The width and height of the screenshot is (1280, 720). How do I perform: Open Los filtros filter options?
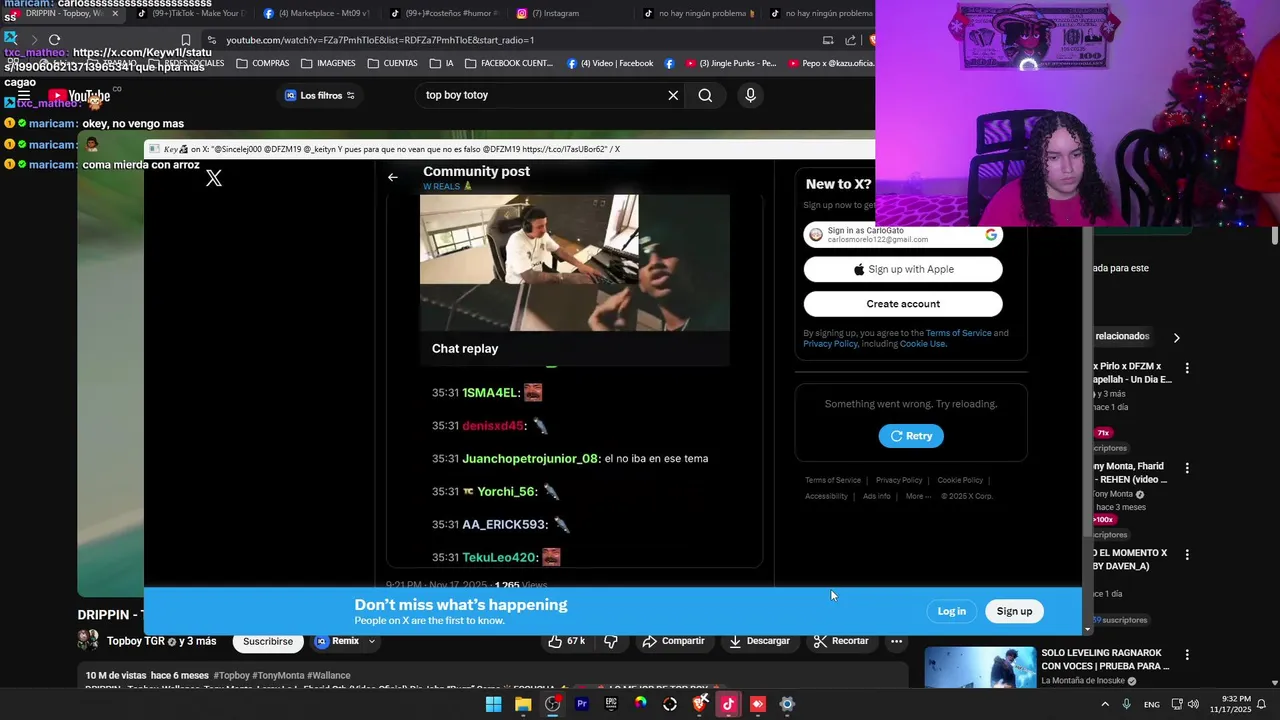(319, 95)
